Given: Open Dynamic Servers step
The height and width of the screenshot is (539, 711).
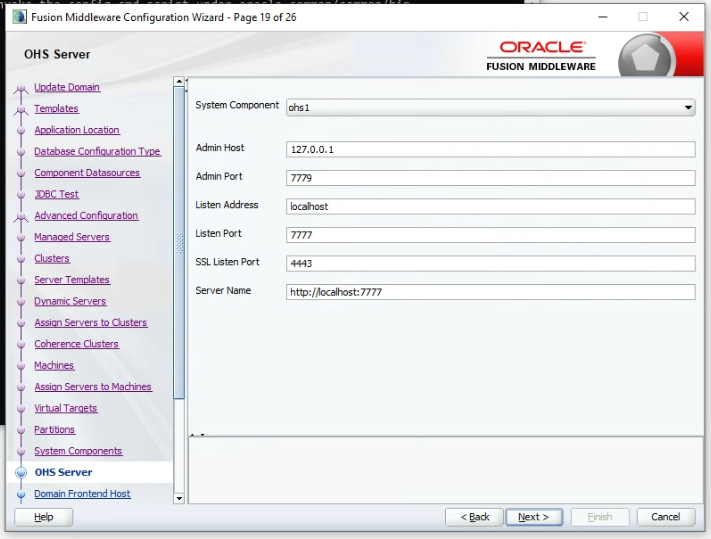Looking at the screenshot, I should click(70, 301).
